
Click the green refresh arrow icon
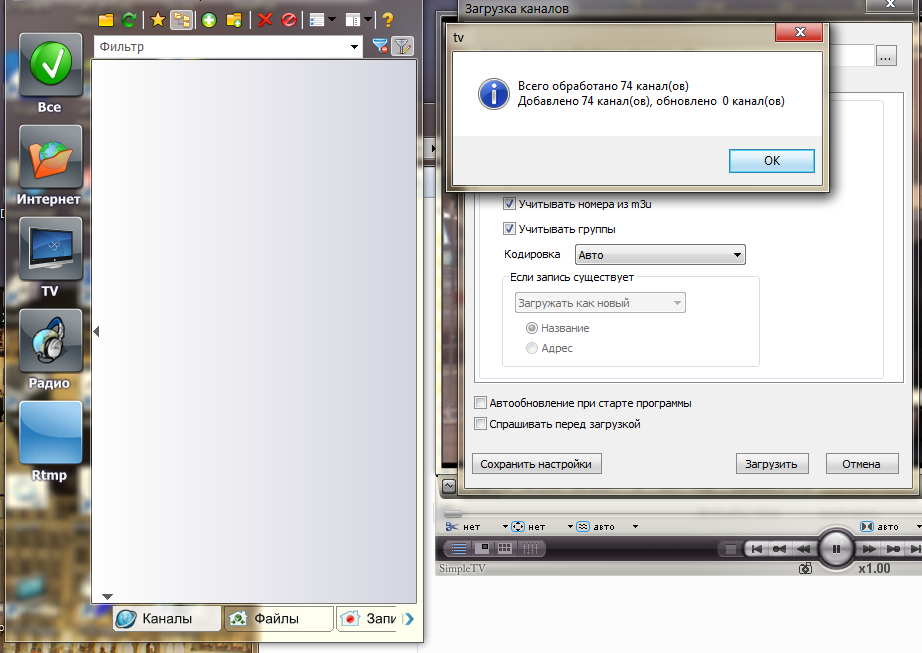click(129, 20)
